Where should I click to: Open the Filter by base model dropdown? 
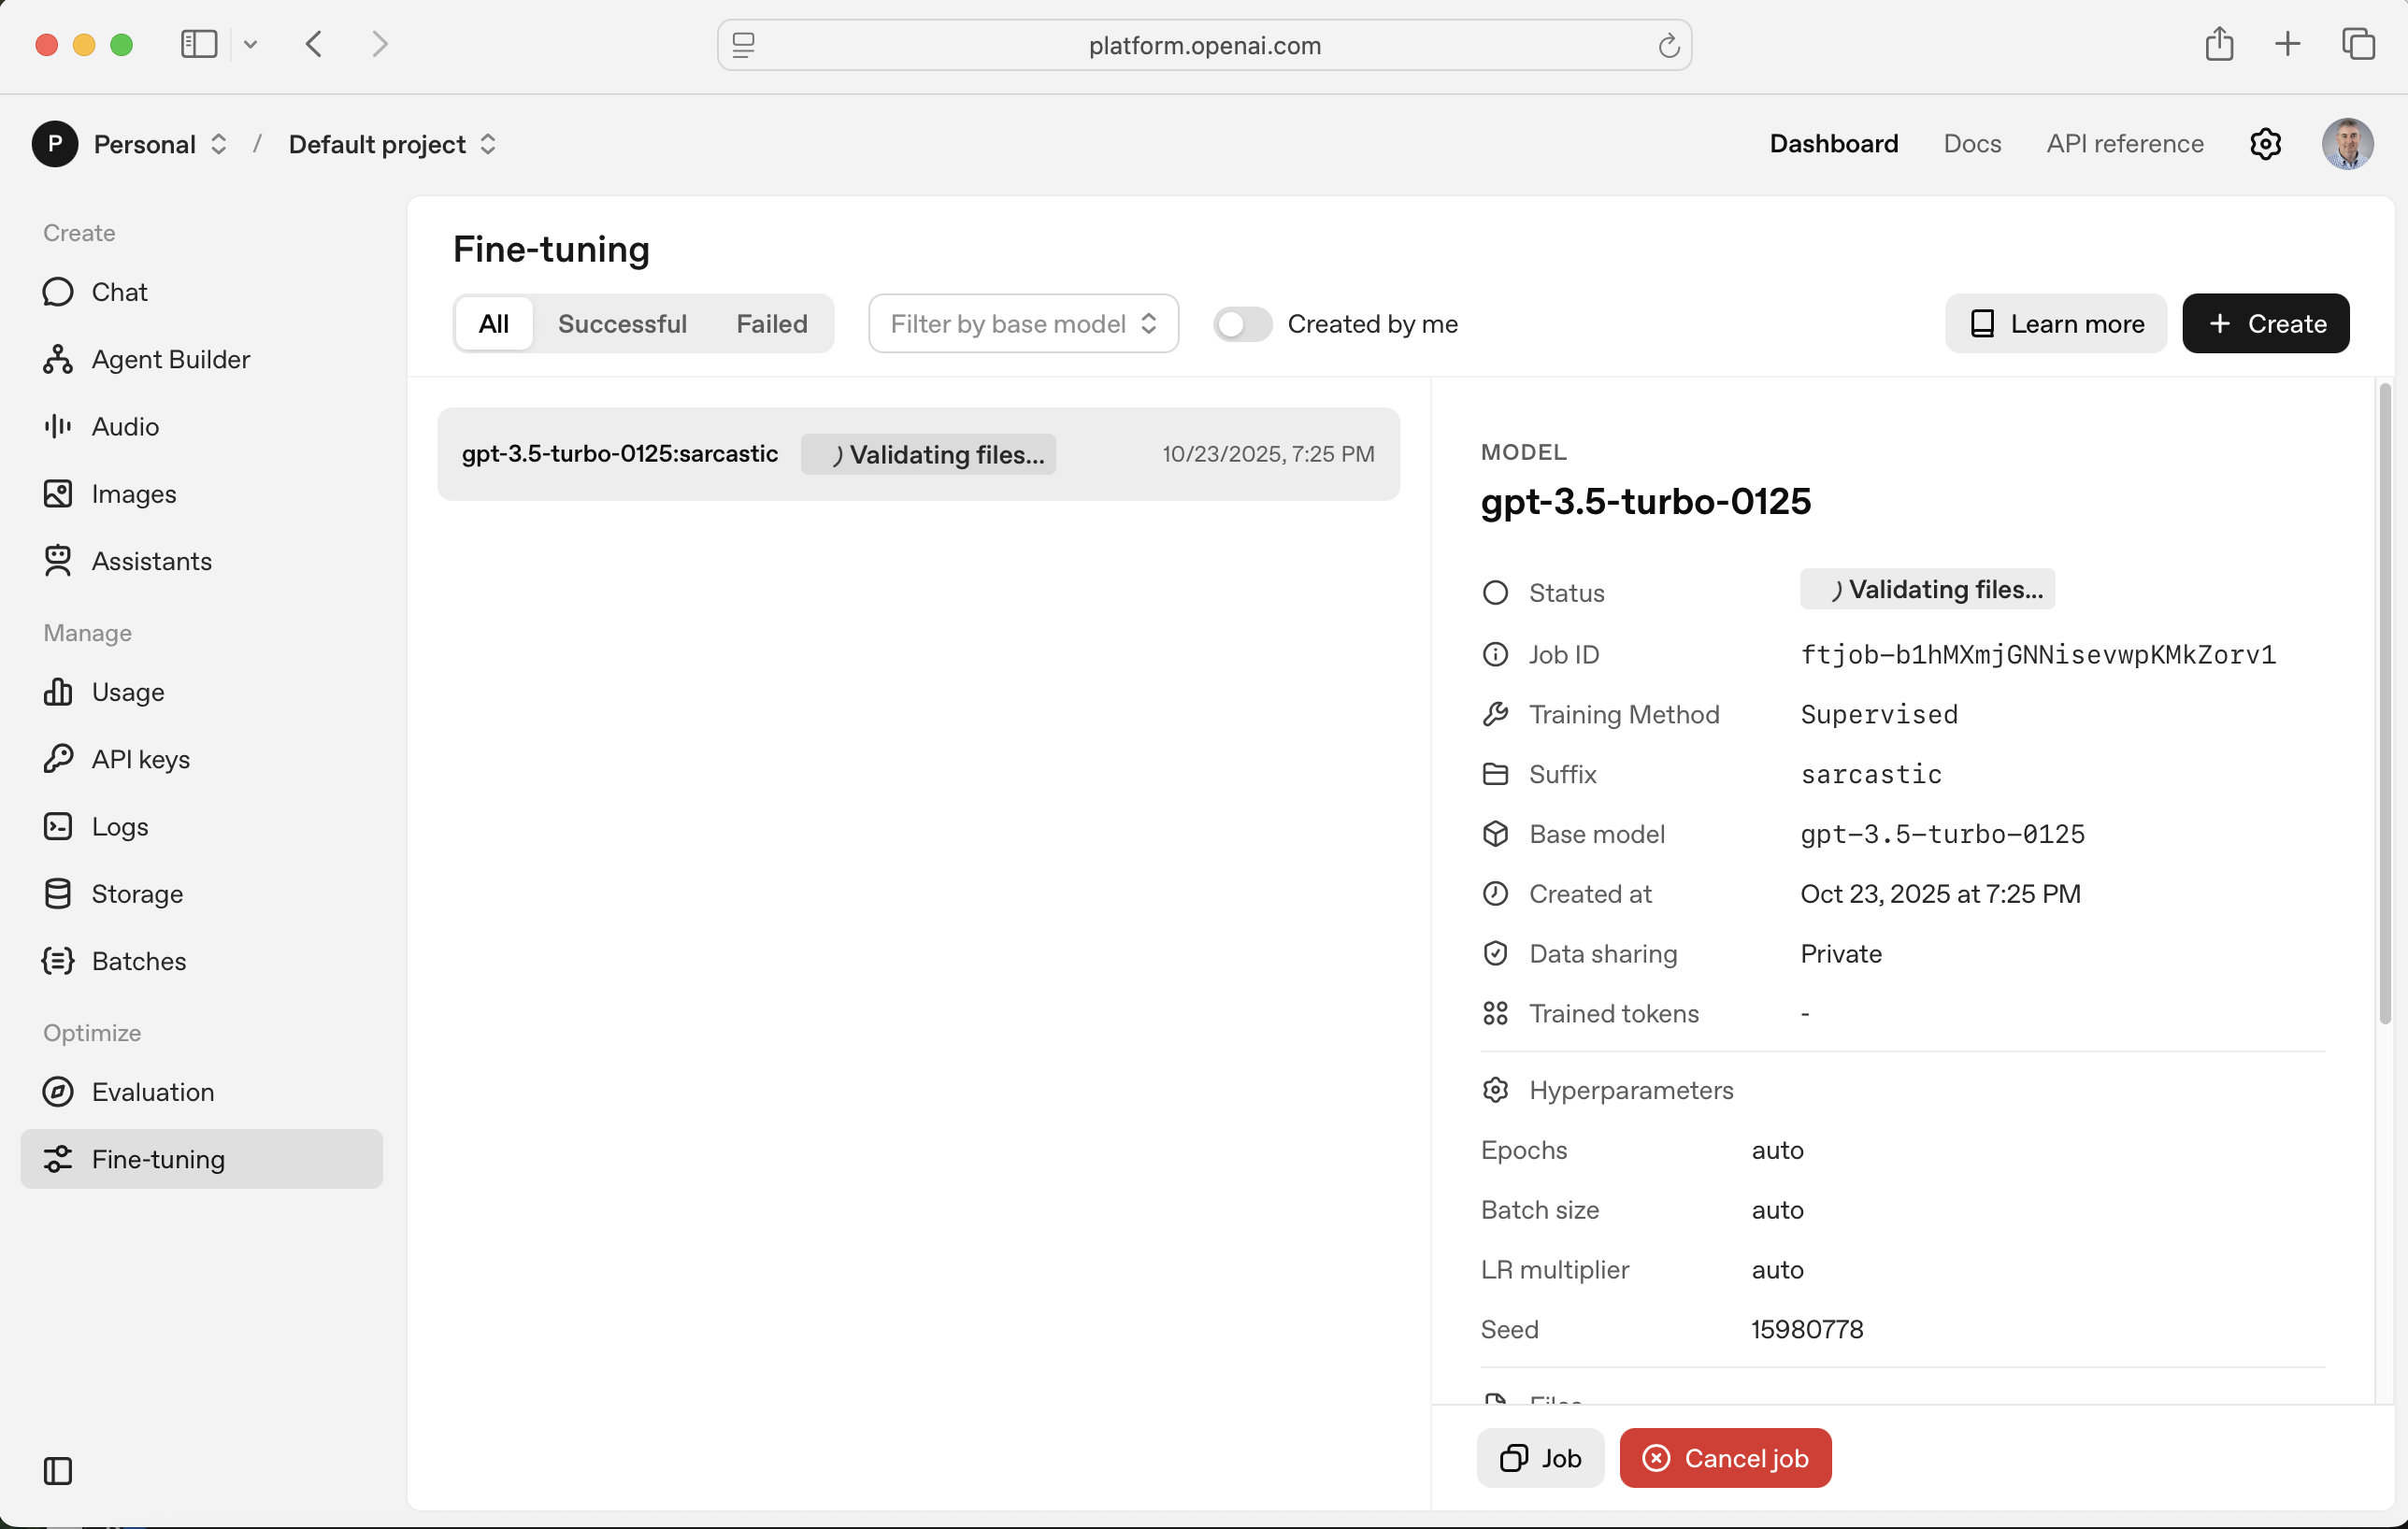(1023, 324)
